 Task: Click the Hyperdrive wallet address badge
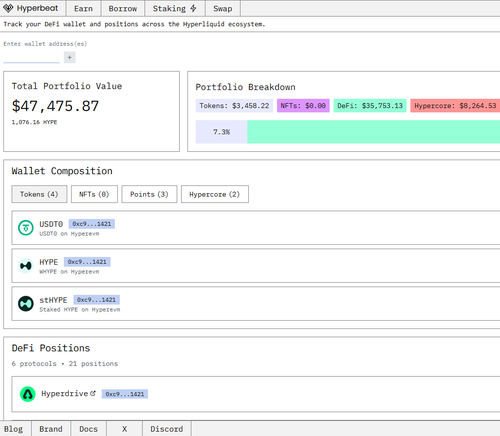coord(125,394)
